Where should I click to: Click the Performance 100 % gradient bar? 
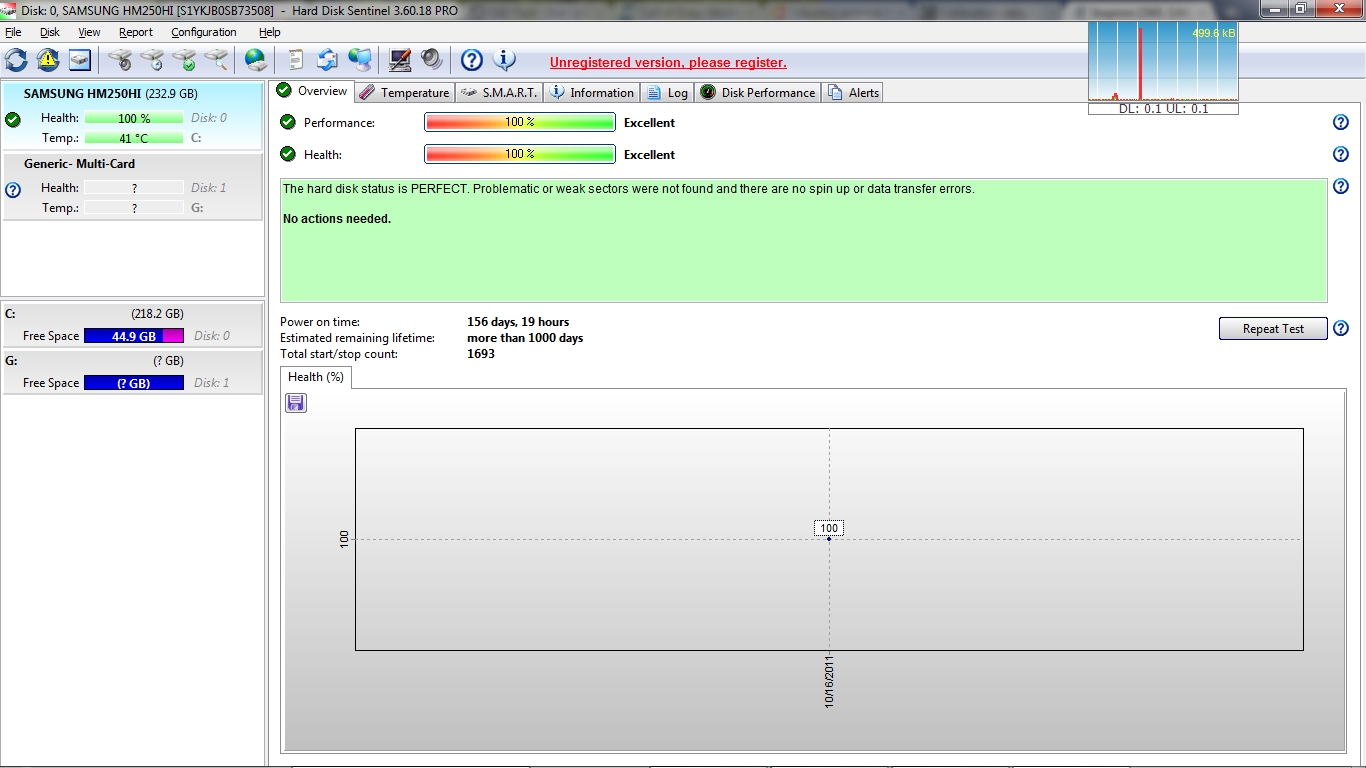[520, 122]
